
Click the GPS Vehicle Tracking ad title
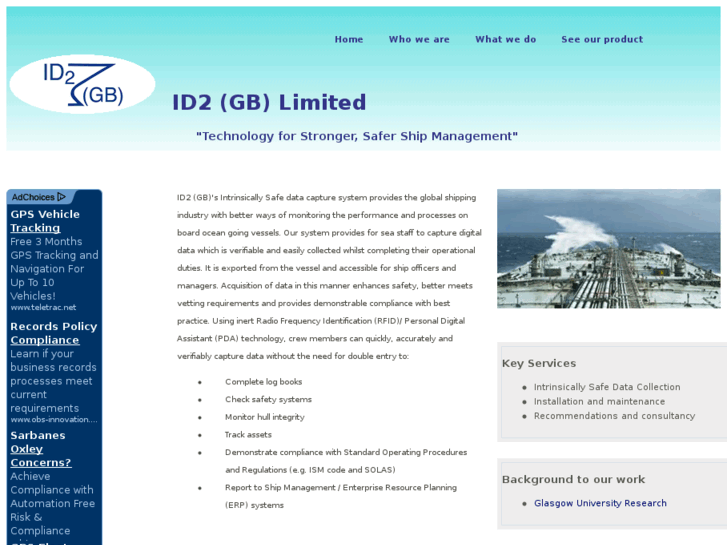click(45, 221)
